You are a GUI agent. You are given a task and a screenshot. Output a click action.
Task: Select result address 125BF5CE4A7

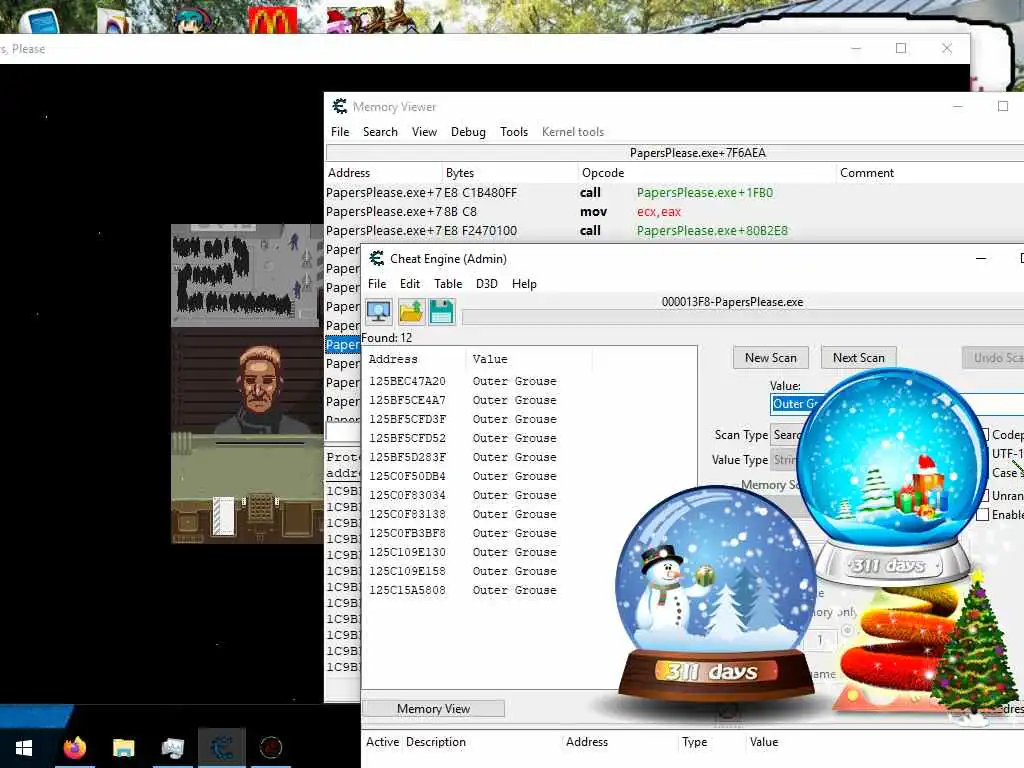[x=407, y=400]
